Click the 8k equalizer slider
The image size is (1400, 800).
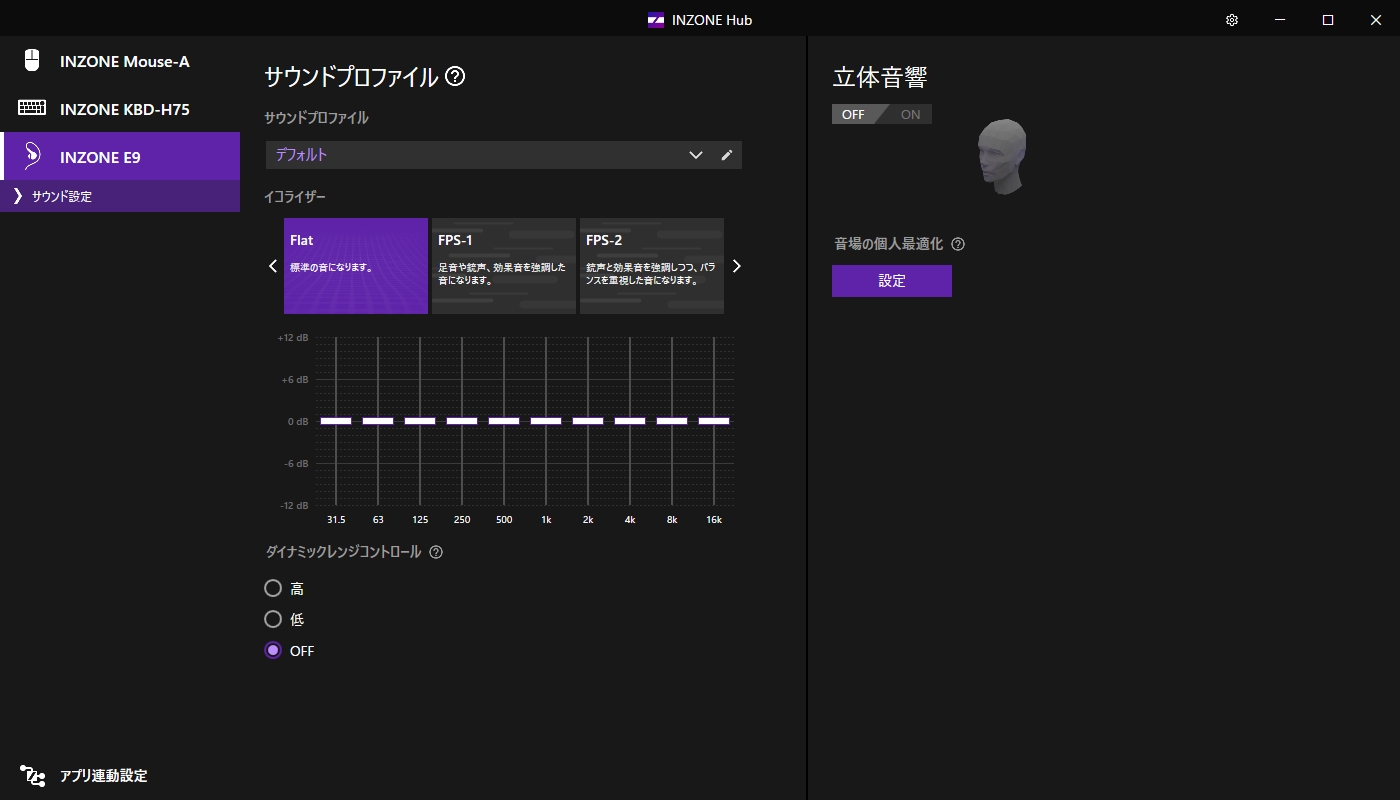[672, 421]
